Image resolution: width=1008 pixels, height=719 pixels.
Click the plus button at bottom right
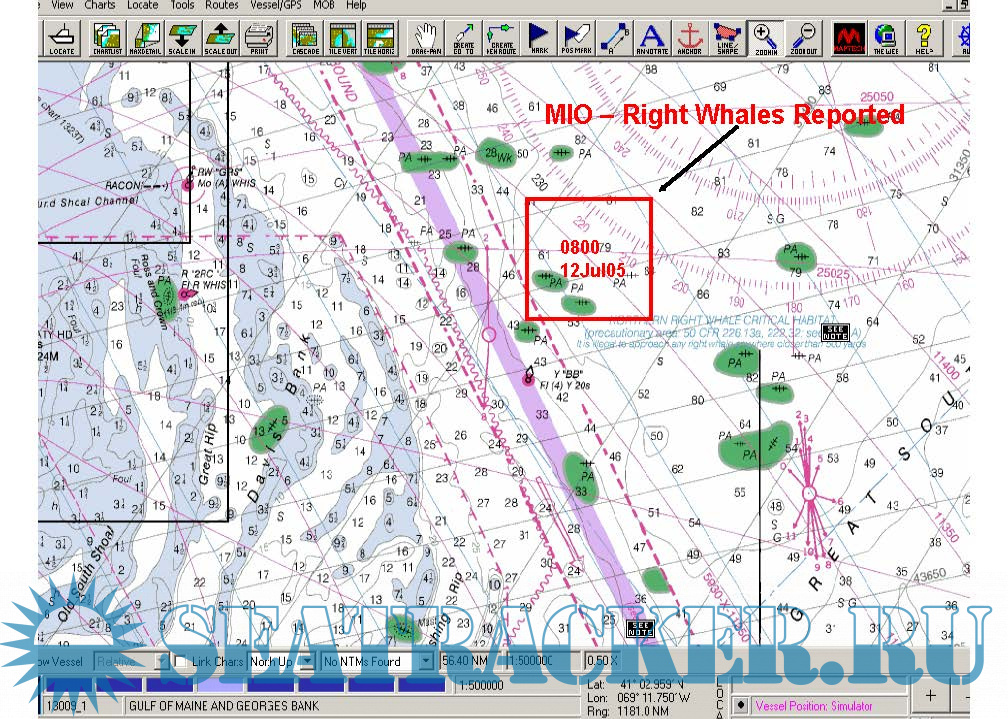(x=930, y=695)
